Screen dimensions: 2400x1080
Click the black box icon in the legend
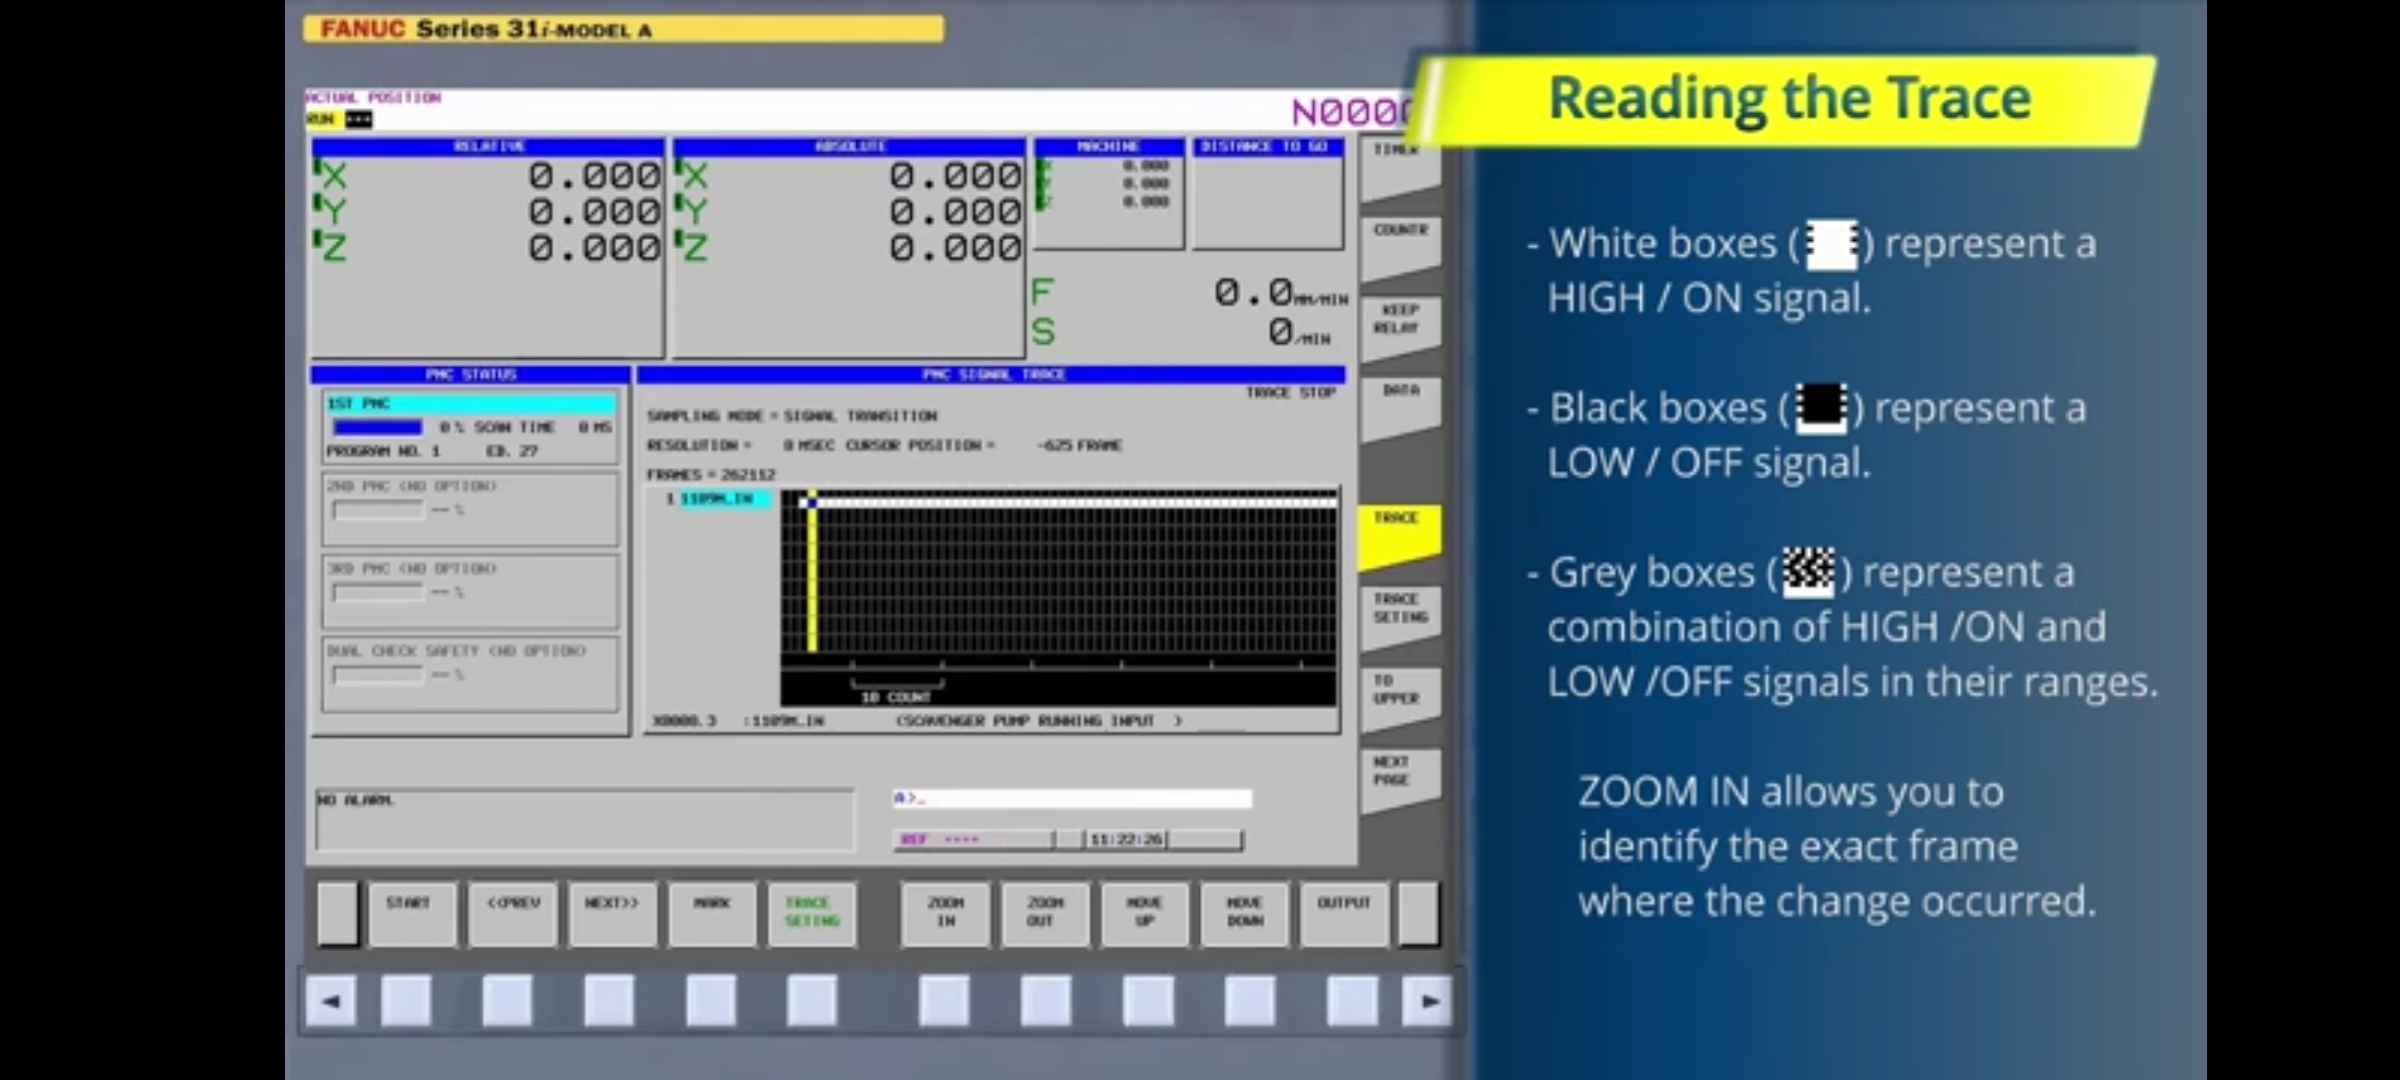(x=1821, y=408)
